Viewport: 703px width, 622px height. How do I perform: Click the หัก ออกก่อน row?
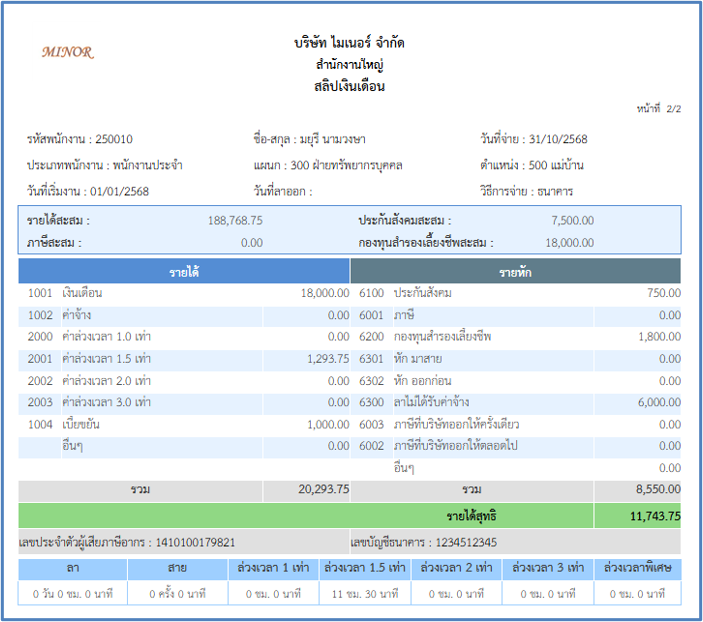(x=516, y=381)
